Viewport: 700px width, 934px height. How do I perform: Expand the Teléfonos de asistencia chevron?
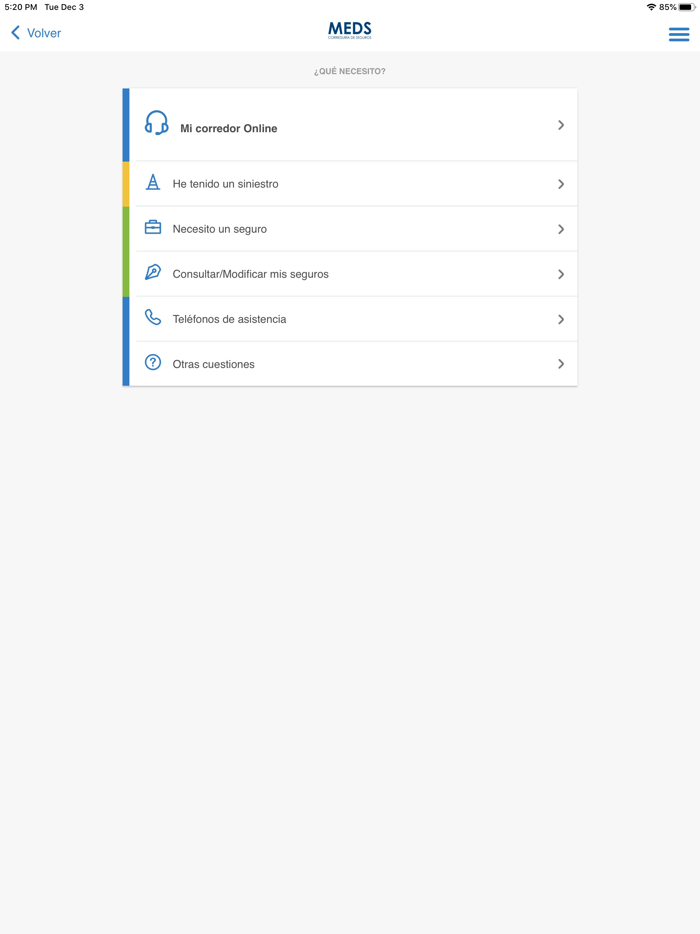click(561, 319)
